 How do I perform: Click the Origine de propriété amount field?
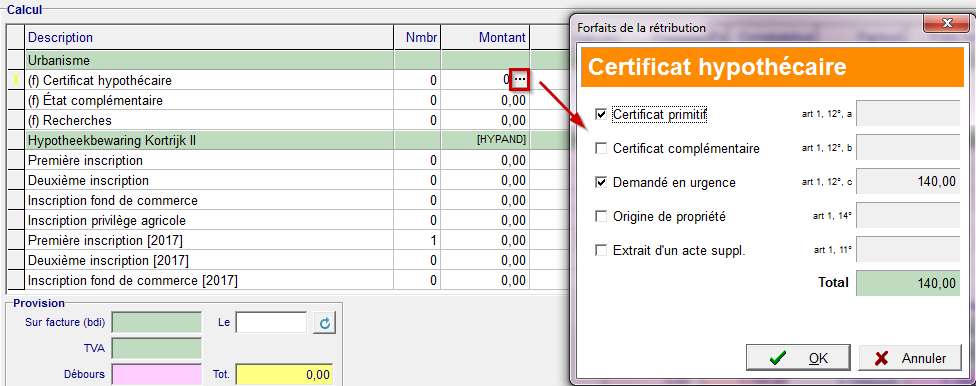coord(908,215)
